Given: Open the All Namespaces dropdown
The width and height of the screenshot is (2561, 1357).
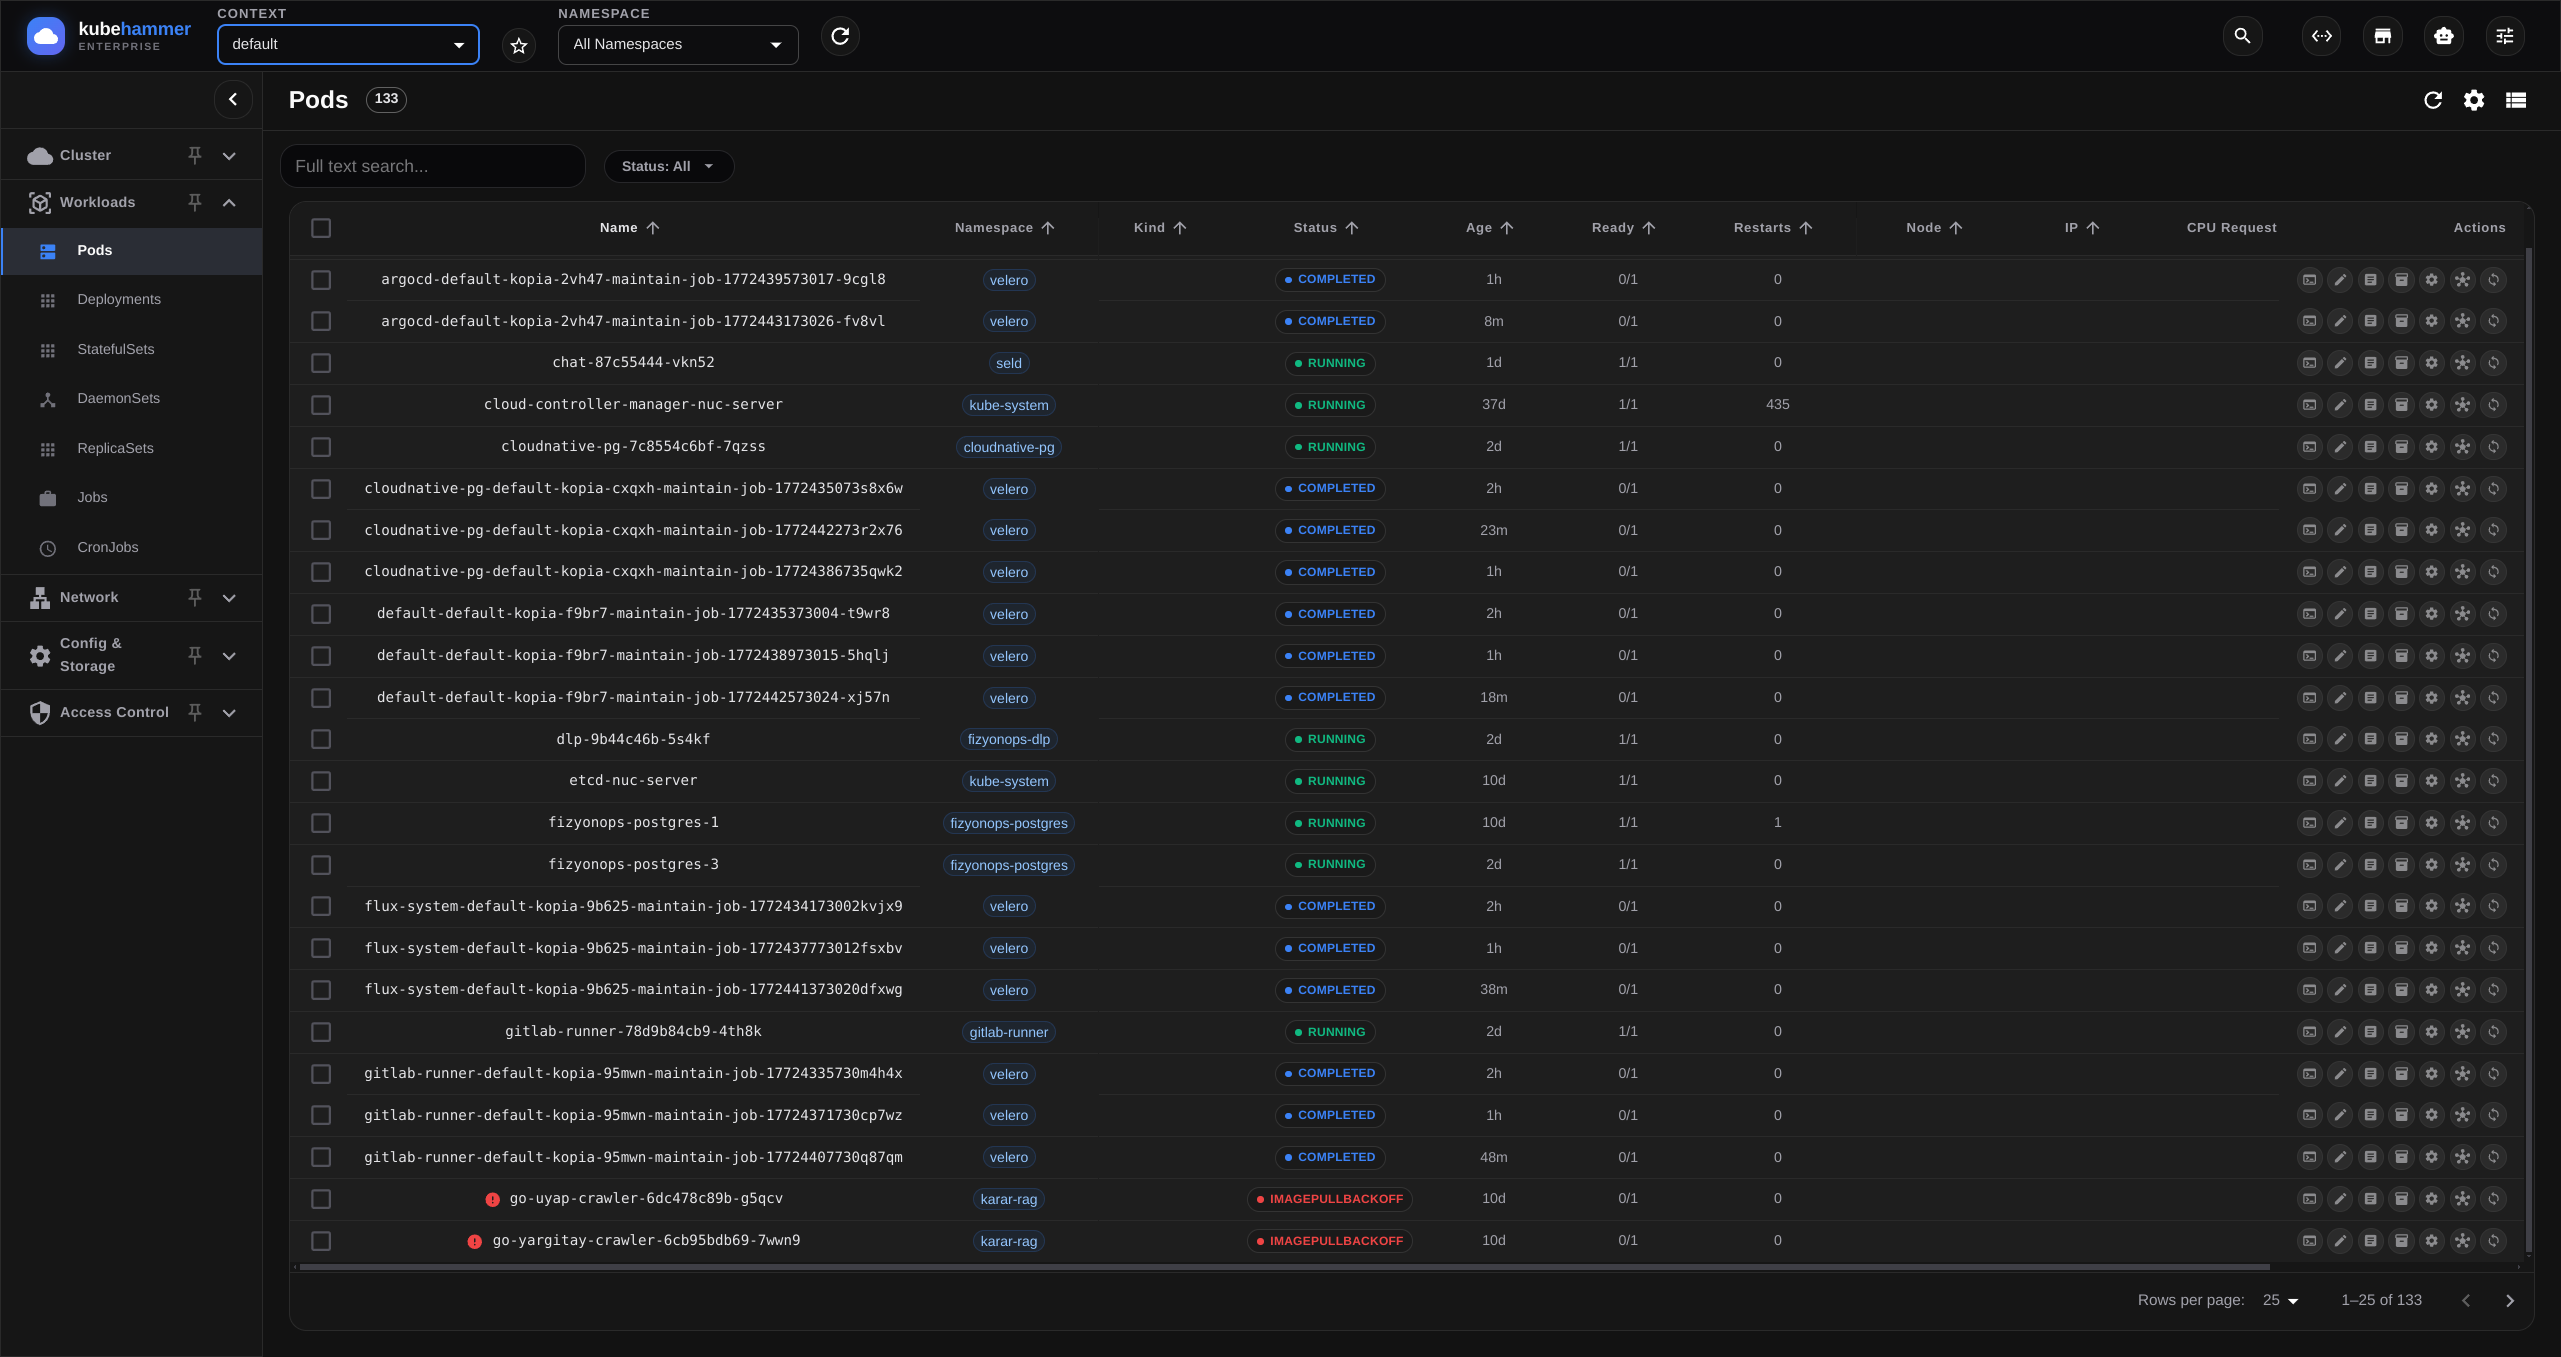Looking at the screenshot, I should [678, 44].
